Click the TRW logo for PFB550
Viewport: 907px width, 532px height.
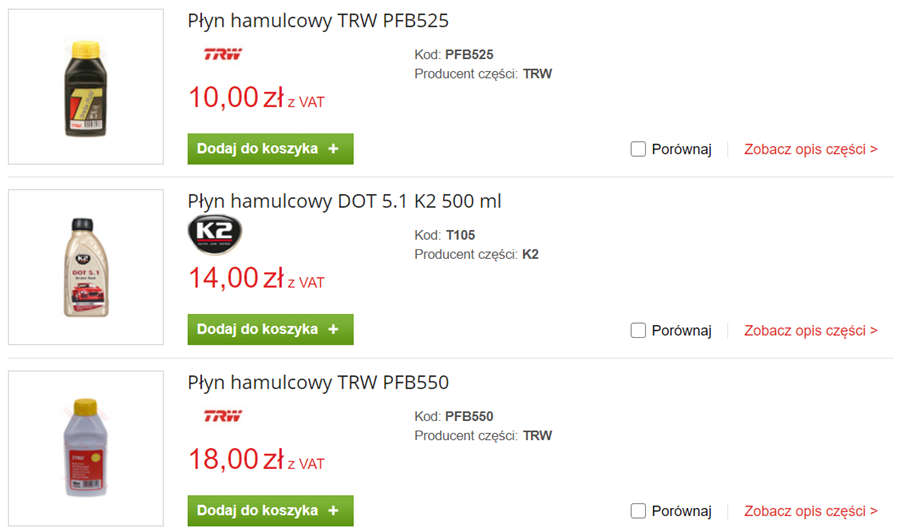(223, 415)
